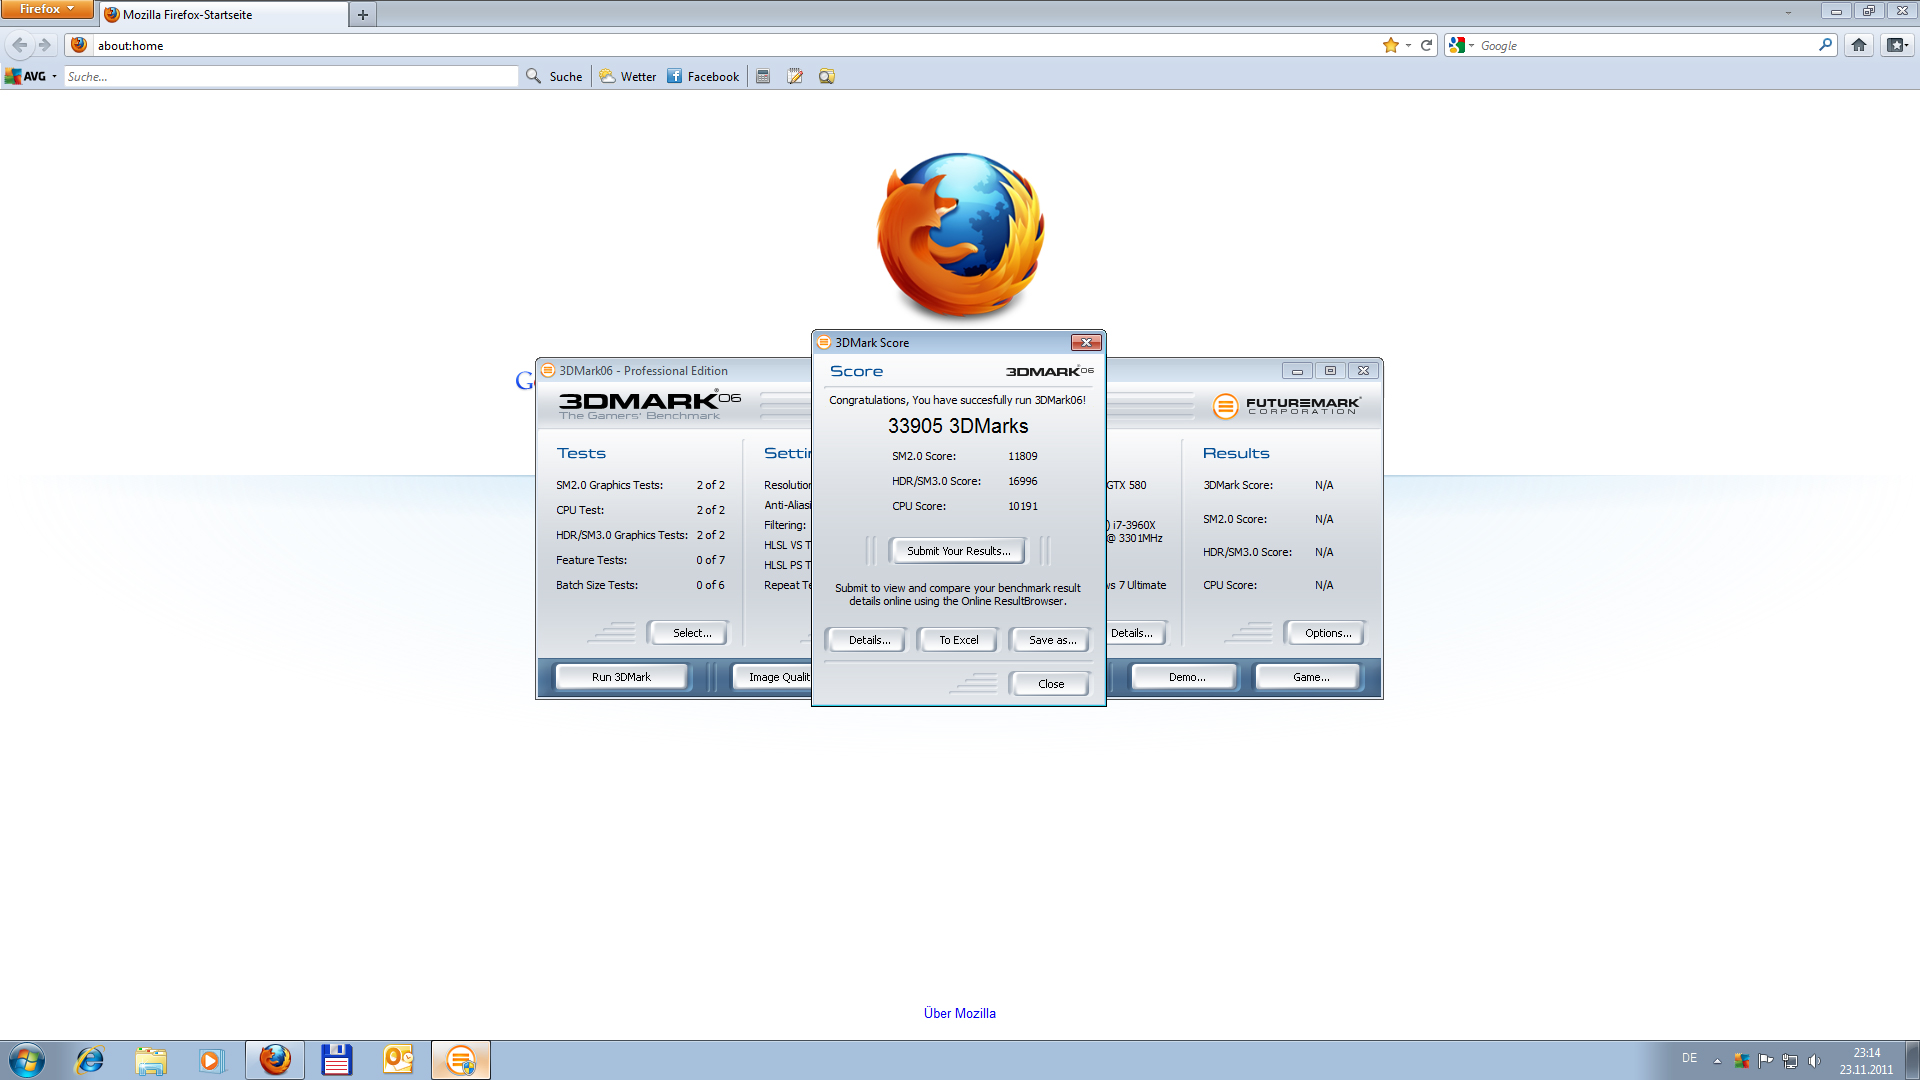Open a new tab with plus button

363,15
